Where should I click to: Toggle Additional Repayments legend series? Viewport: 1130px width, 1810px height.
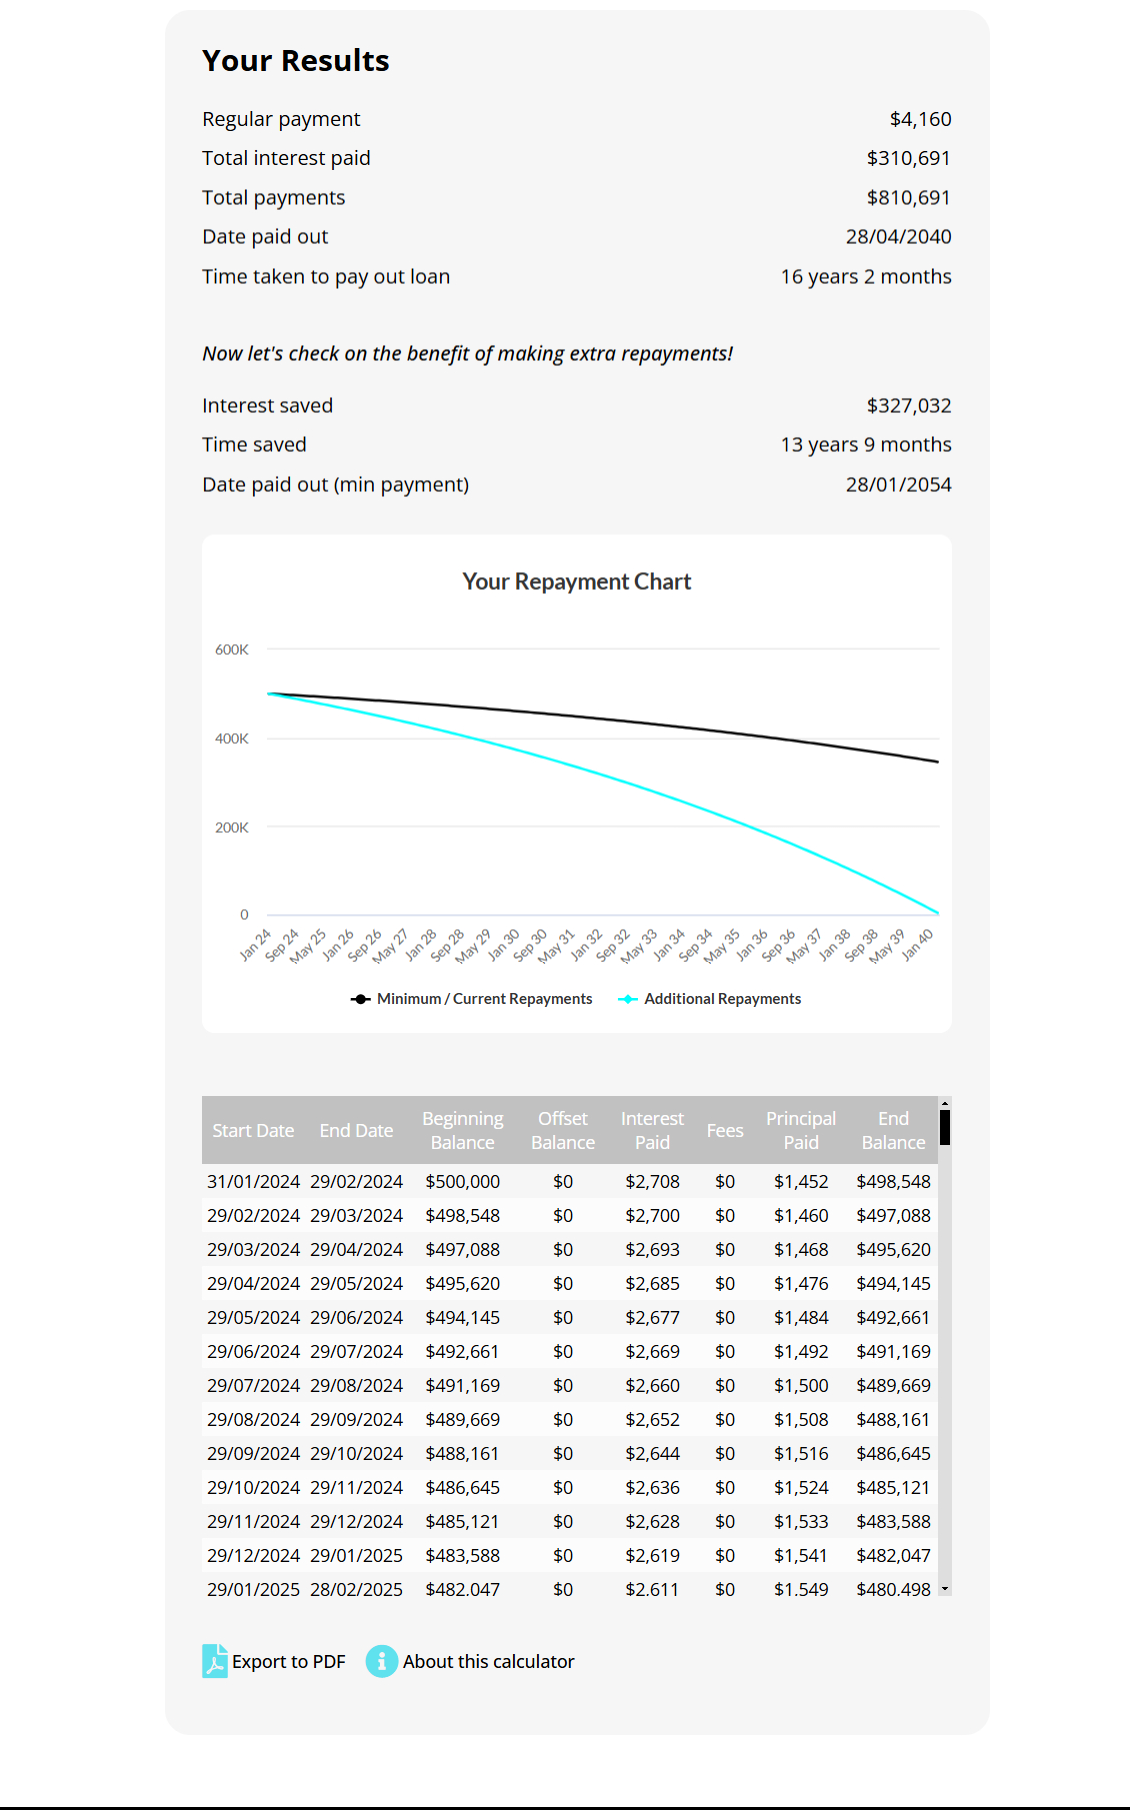coord(709,999)
